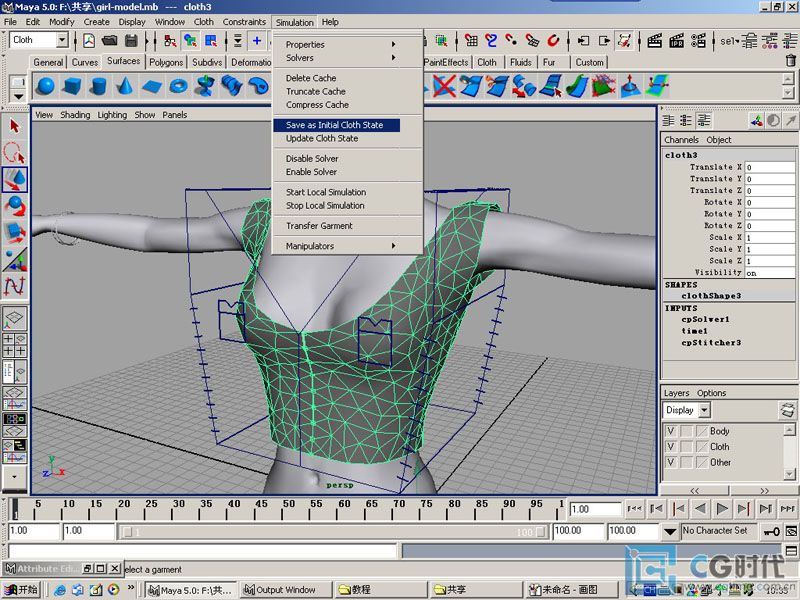The image size is (800, 600).
Task: Click the Layer Editor scrollbar down arrow
Action: click(x=789, y=474)
